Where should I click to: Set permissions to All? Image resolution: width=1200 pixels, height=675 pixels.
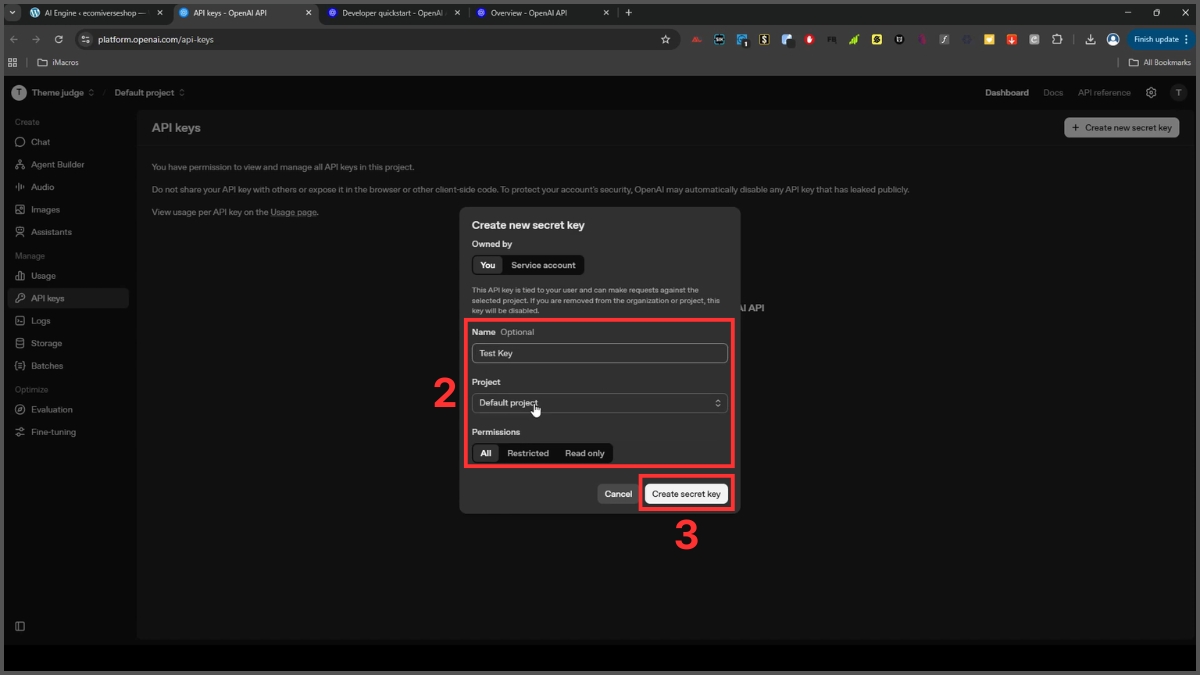click(x=486, y=453)
